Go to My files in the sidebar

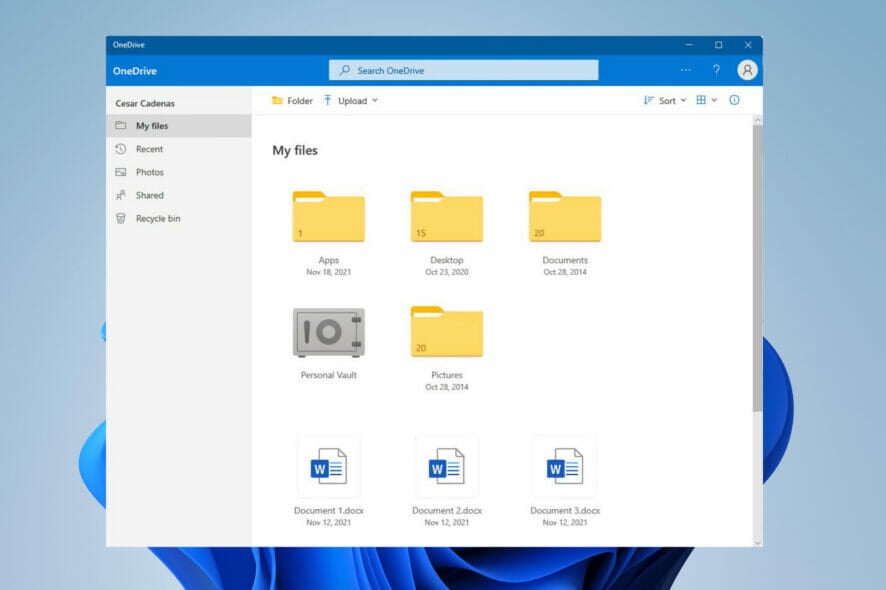click(179, 125)
